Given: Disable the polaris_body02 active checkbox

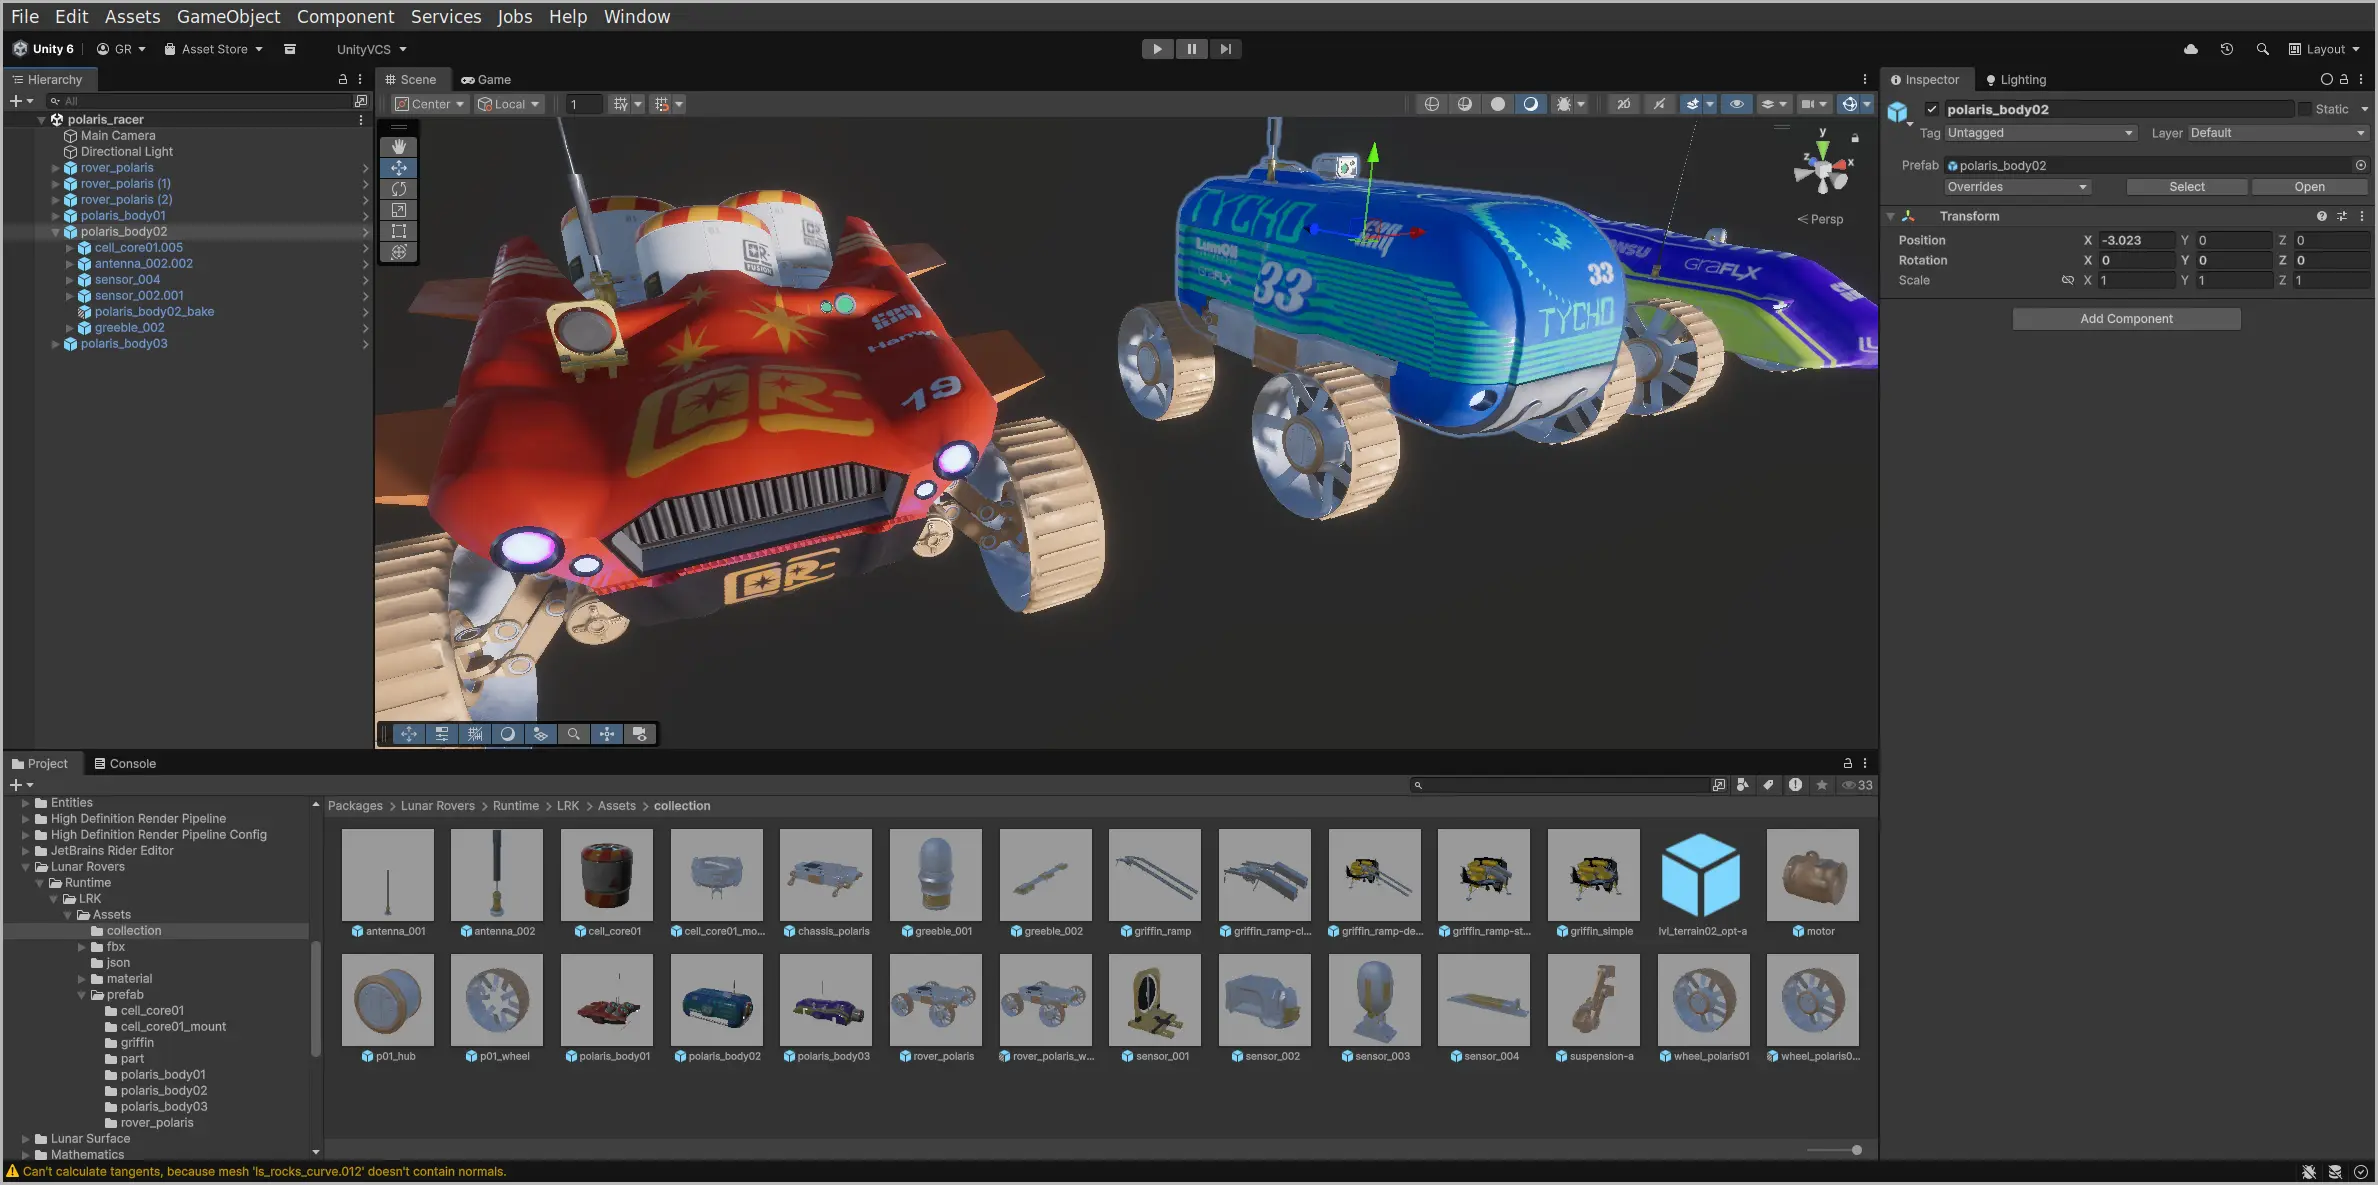Looking at the screenshot, I should 1934,109.
